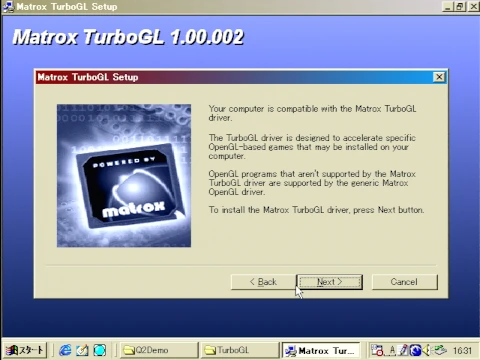Restore the outer setup window size
The image size is (480, 360).
click(460, 6)
